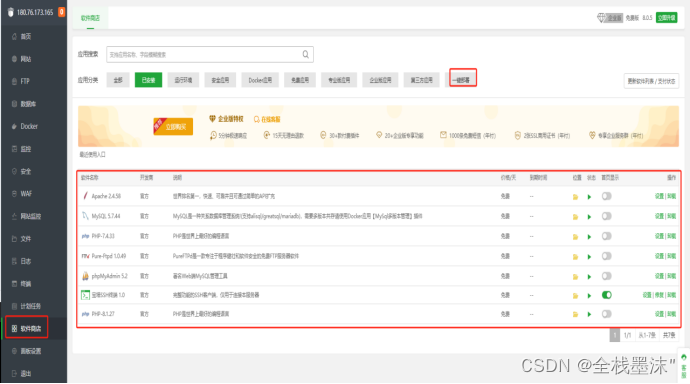
Task: Select the 第三方应用 category filter
Action: pyautogui.click(x=422, y=80)
